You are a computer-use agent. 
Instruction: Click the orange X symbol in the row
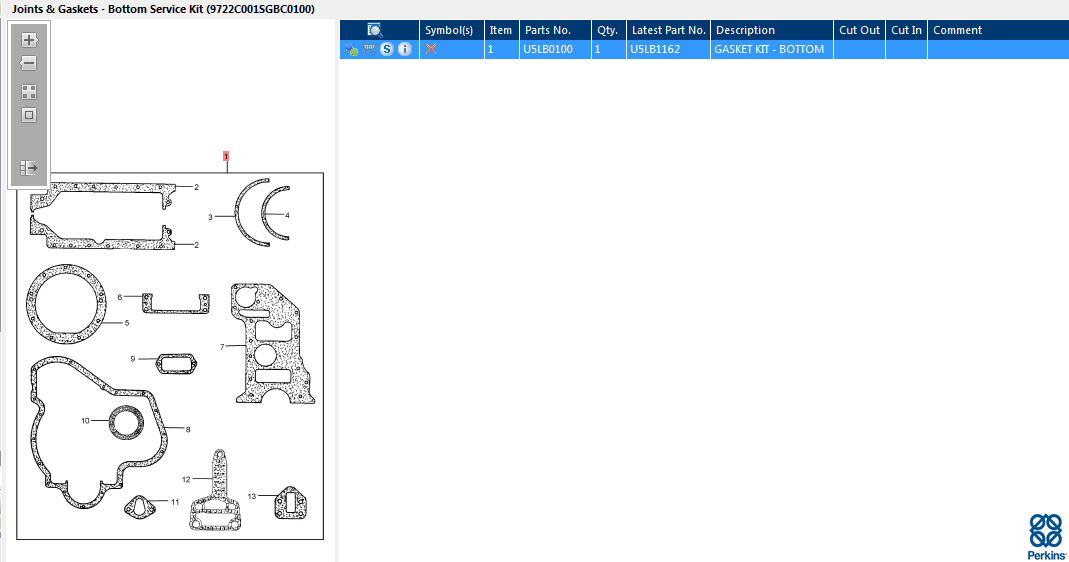pos(431,49)
